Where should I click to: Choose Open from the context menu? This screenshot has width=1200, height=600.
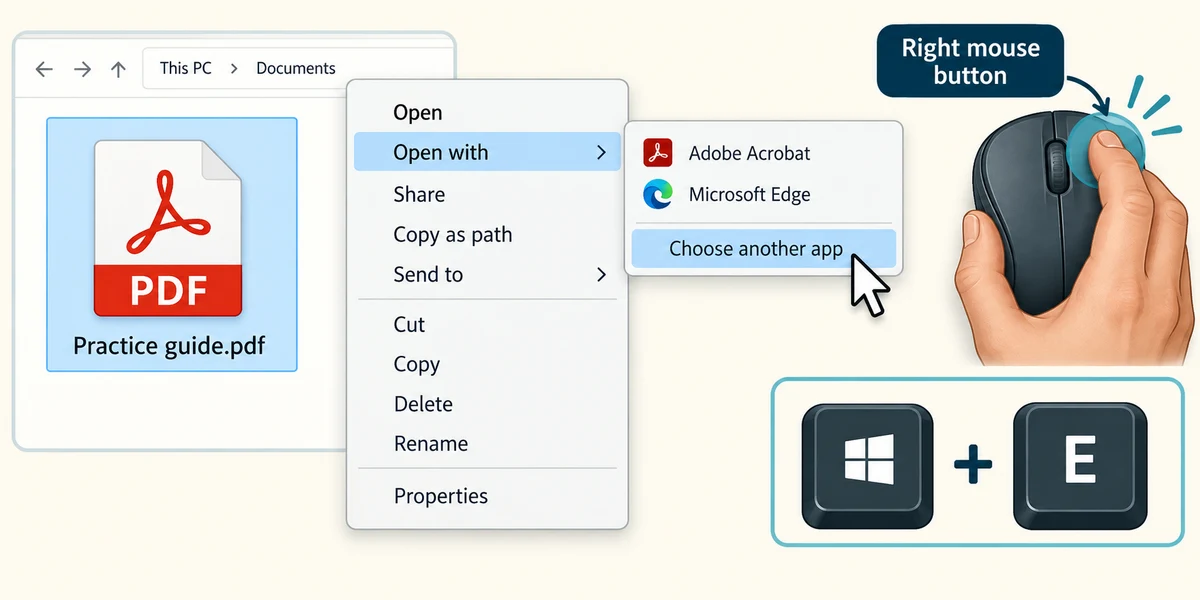pyautogui.click(x=487, y=113)
